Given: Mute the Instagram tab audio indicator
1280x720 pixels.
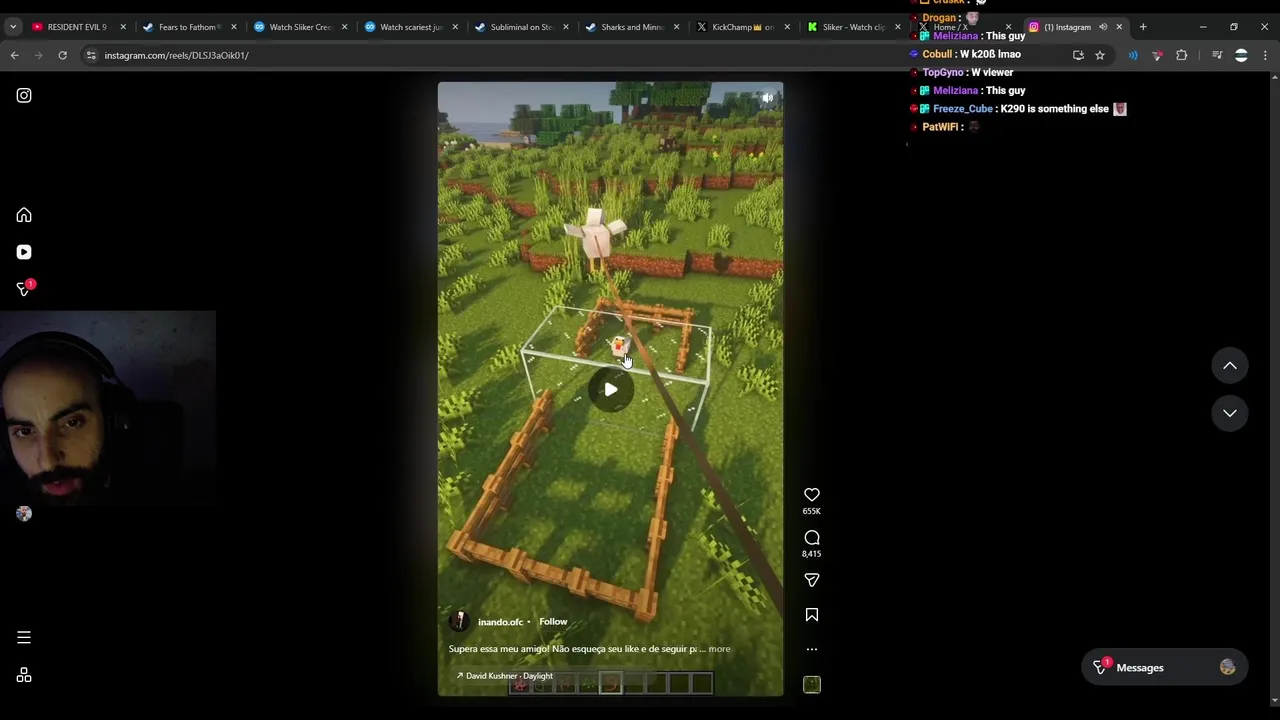Looking at the screenshot, I should [x=1103, y=27].
